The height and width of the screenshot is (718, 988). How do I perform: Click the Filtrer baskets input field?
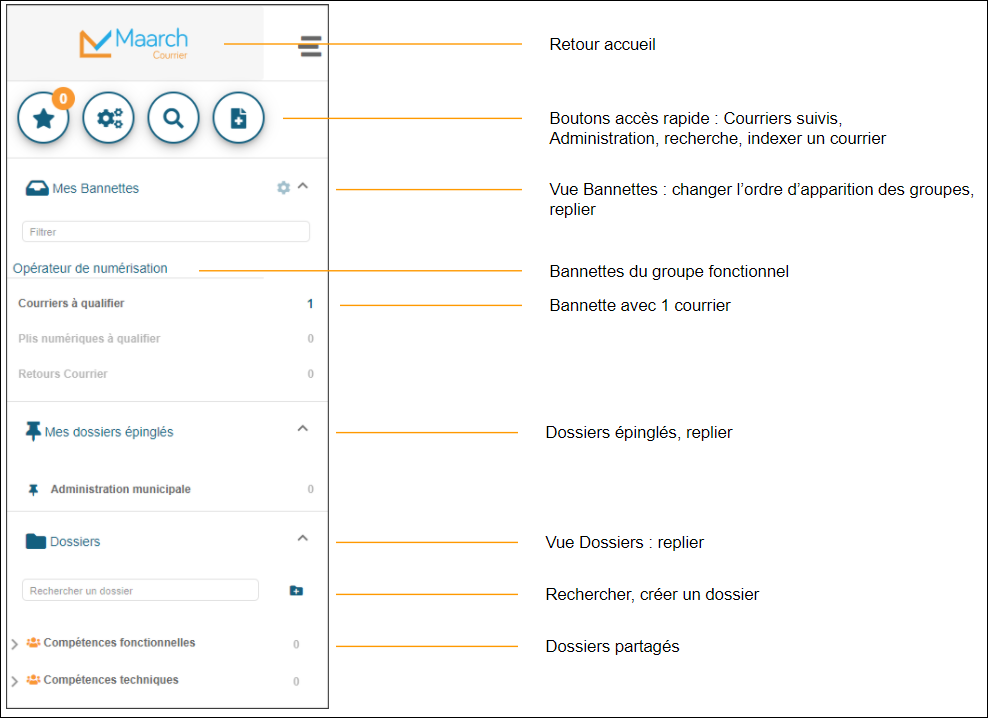pyautogui.click(x=165, y=232)
